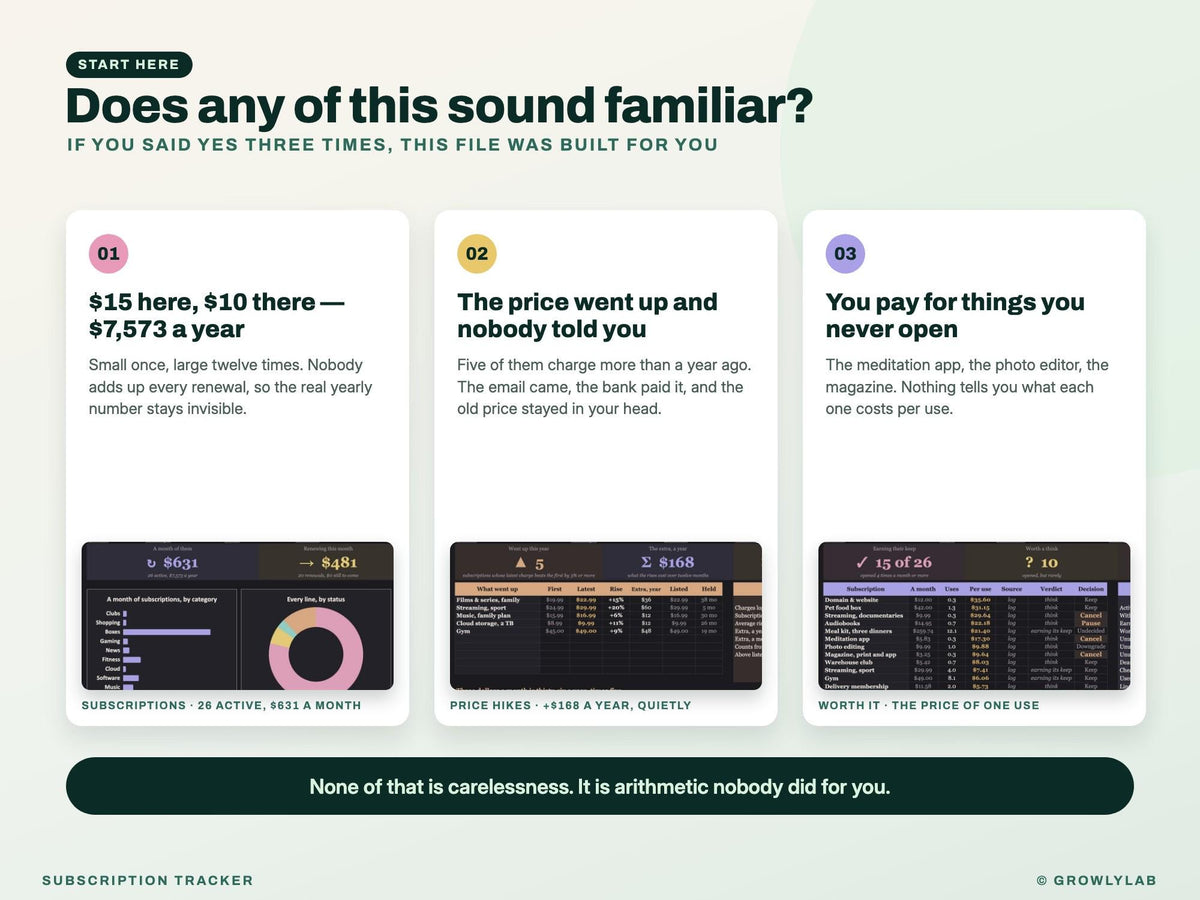This screenshot has height=900, width=1200.
Task: Open the Subscriptions dashboard thumbnail
Action: [237, 616]
